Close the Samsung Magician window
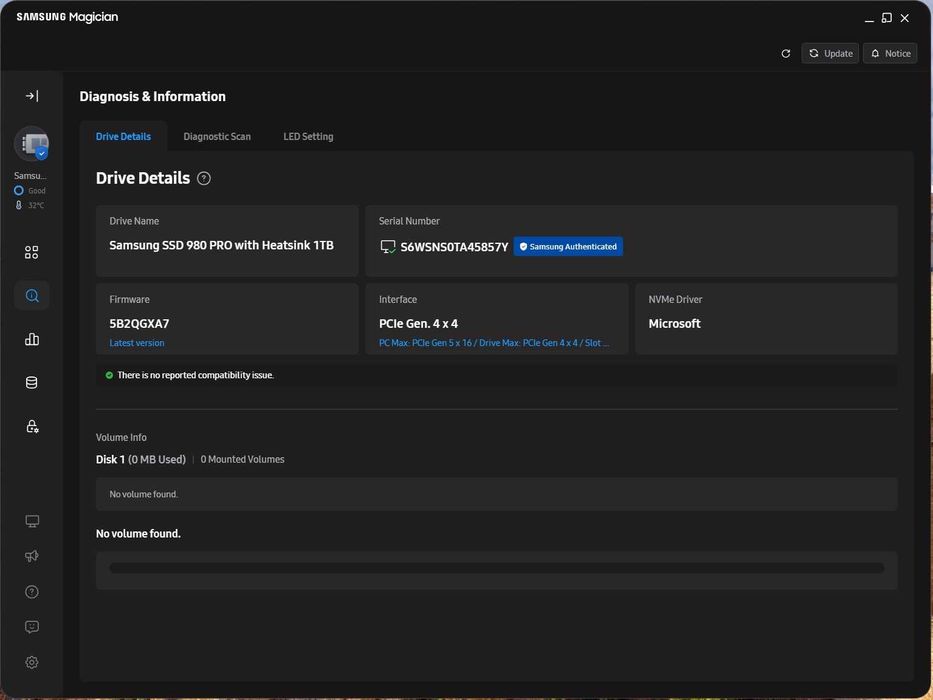The height and width of the screenshot is (700, 933). (x=904, y=18)
